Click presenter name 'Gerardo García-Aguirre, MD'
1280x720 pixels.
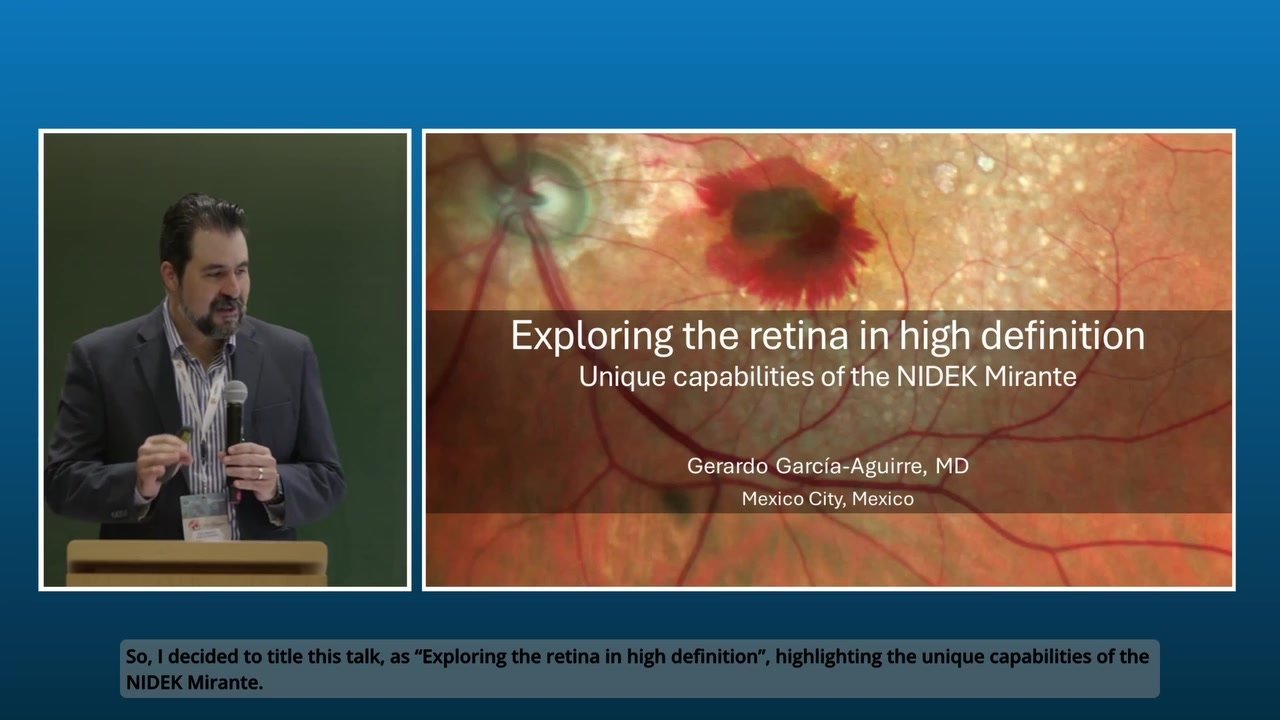[827, 466]
